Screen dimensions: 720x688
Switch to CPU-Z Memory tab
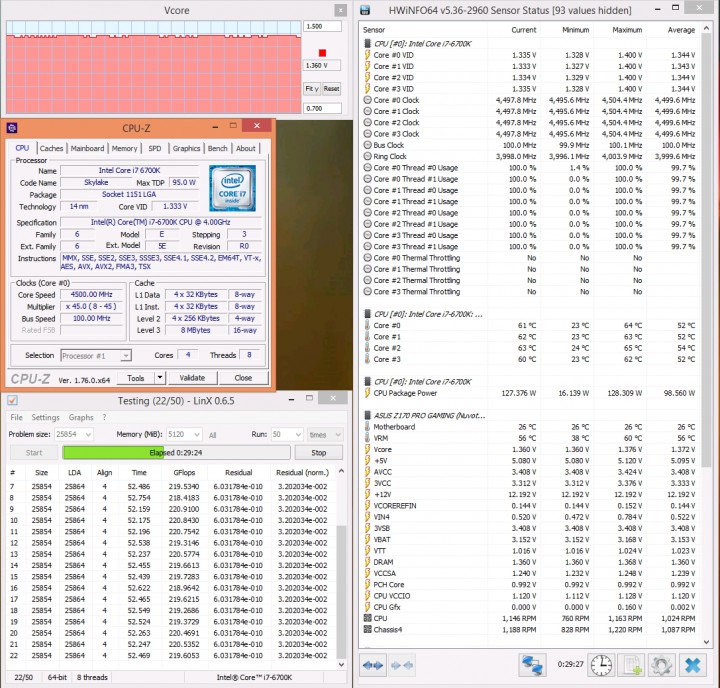[x=124, y=148]
